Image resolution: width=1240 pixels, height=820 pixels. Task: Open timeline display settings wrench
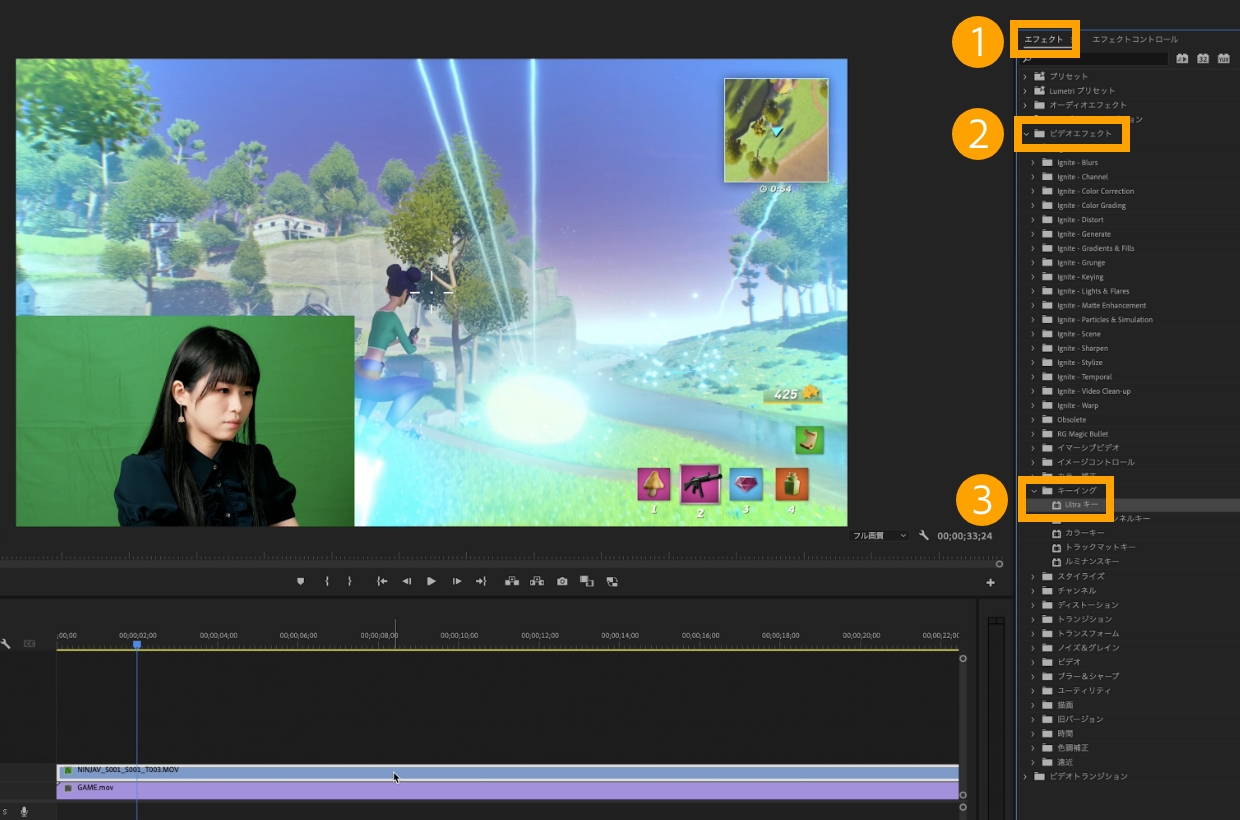7,644
